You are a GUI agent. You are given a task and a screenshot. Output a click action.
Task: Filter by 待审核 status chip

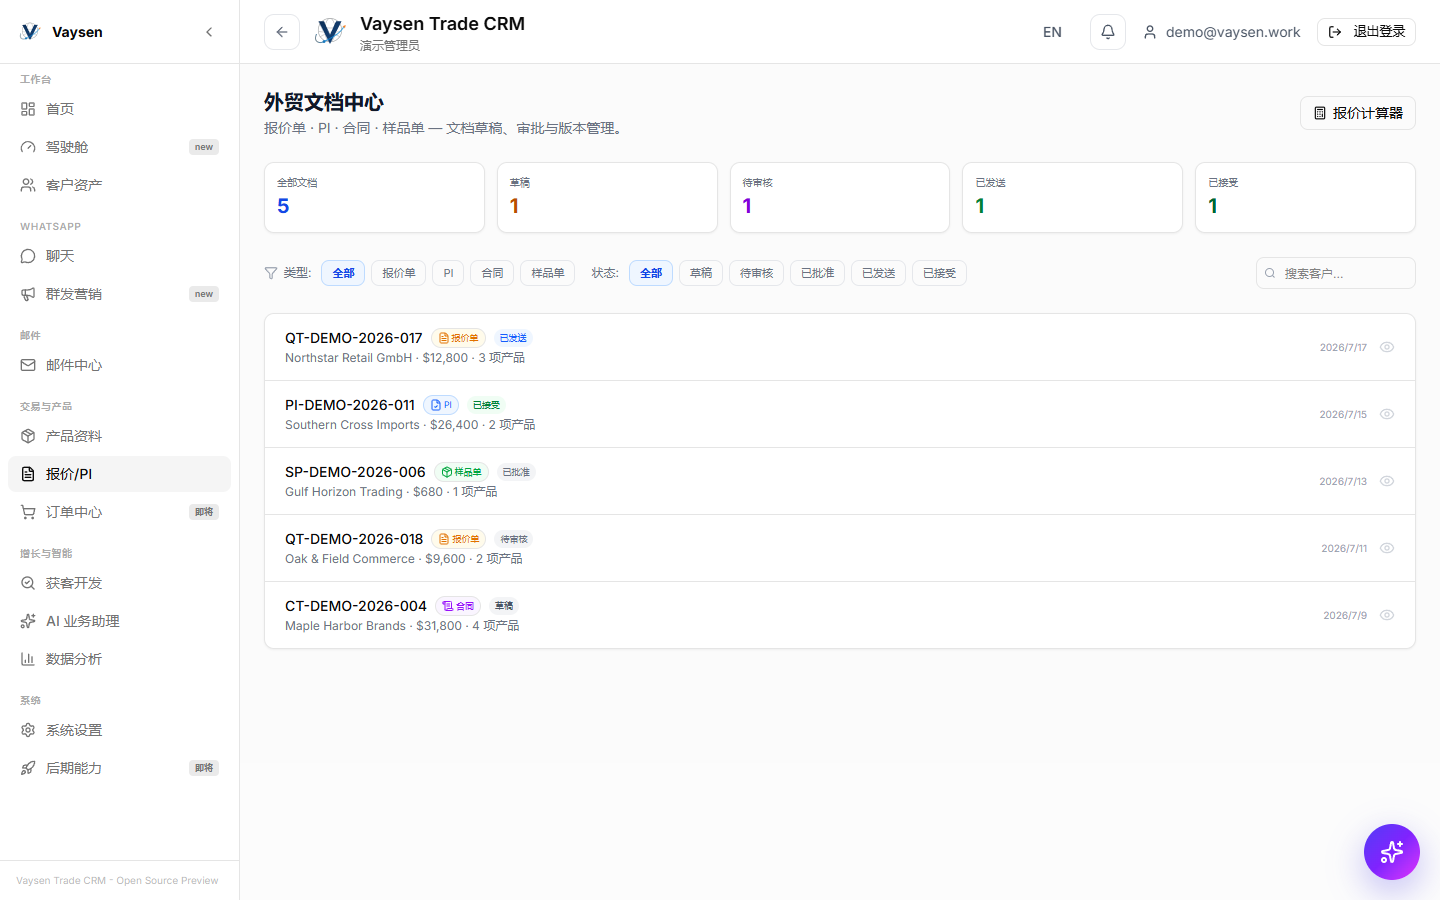(x=756, y=273)
